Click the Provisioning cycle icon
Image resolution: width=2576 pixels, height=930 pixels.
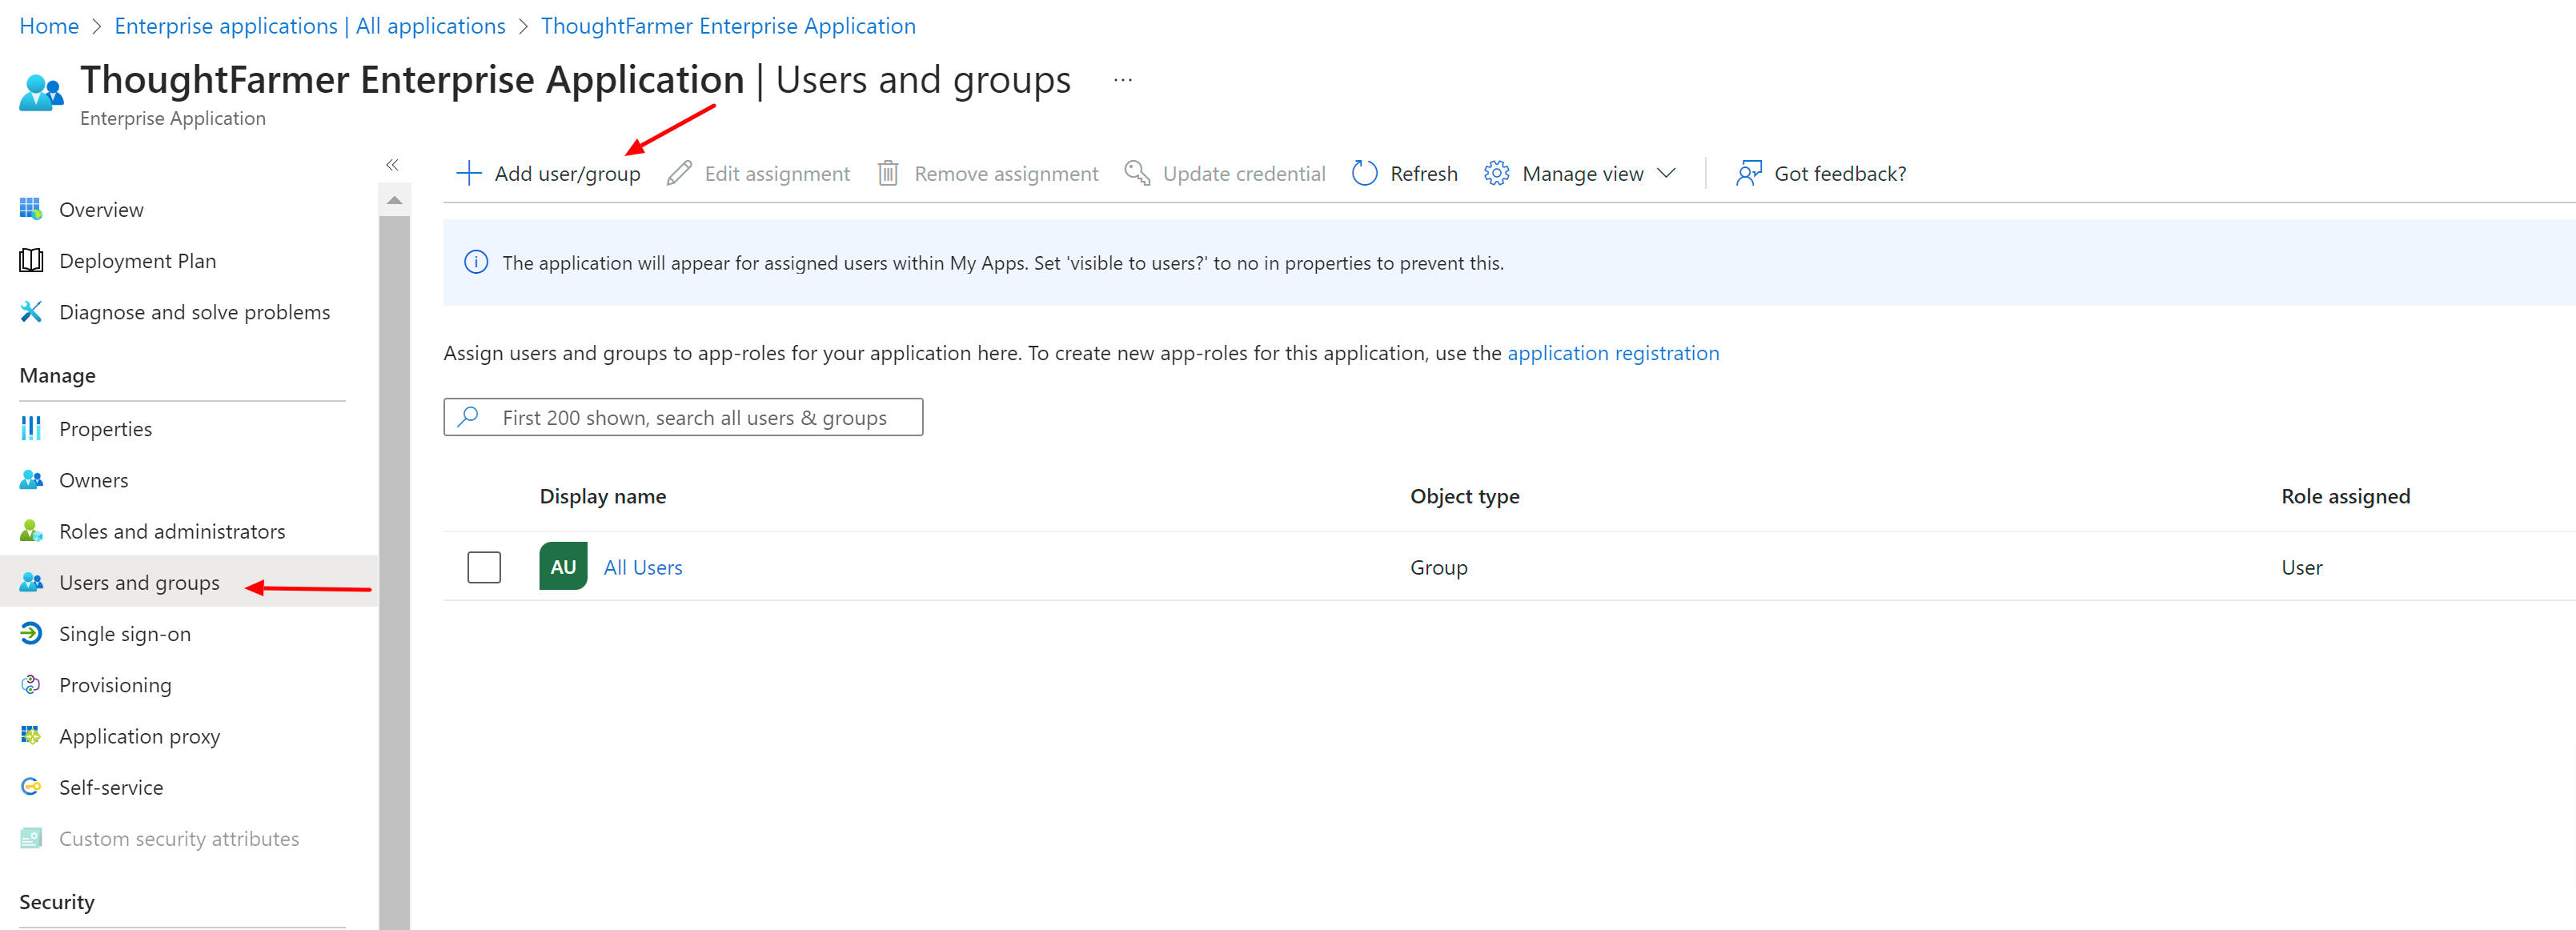(31, 684)
